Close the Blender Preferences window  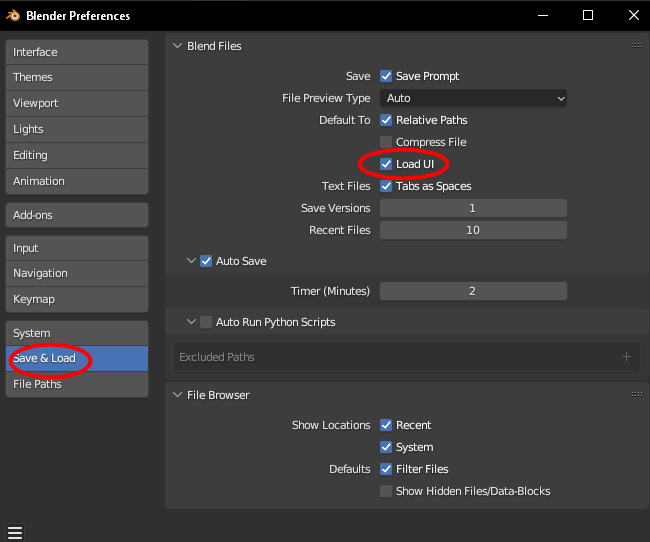point(633,16)
